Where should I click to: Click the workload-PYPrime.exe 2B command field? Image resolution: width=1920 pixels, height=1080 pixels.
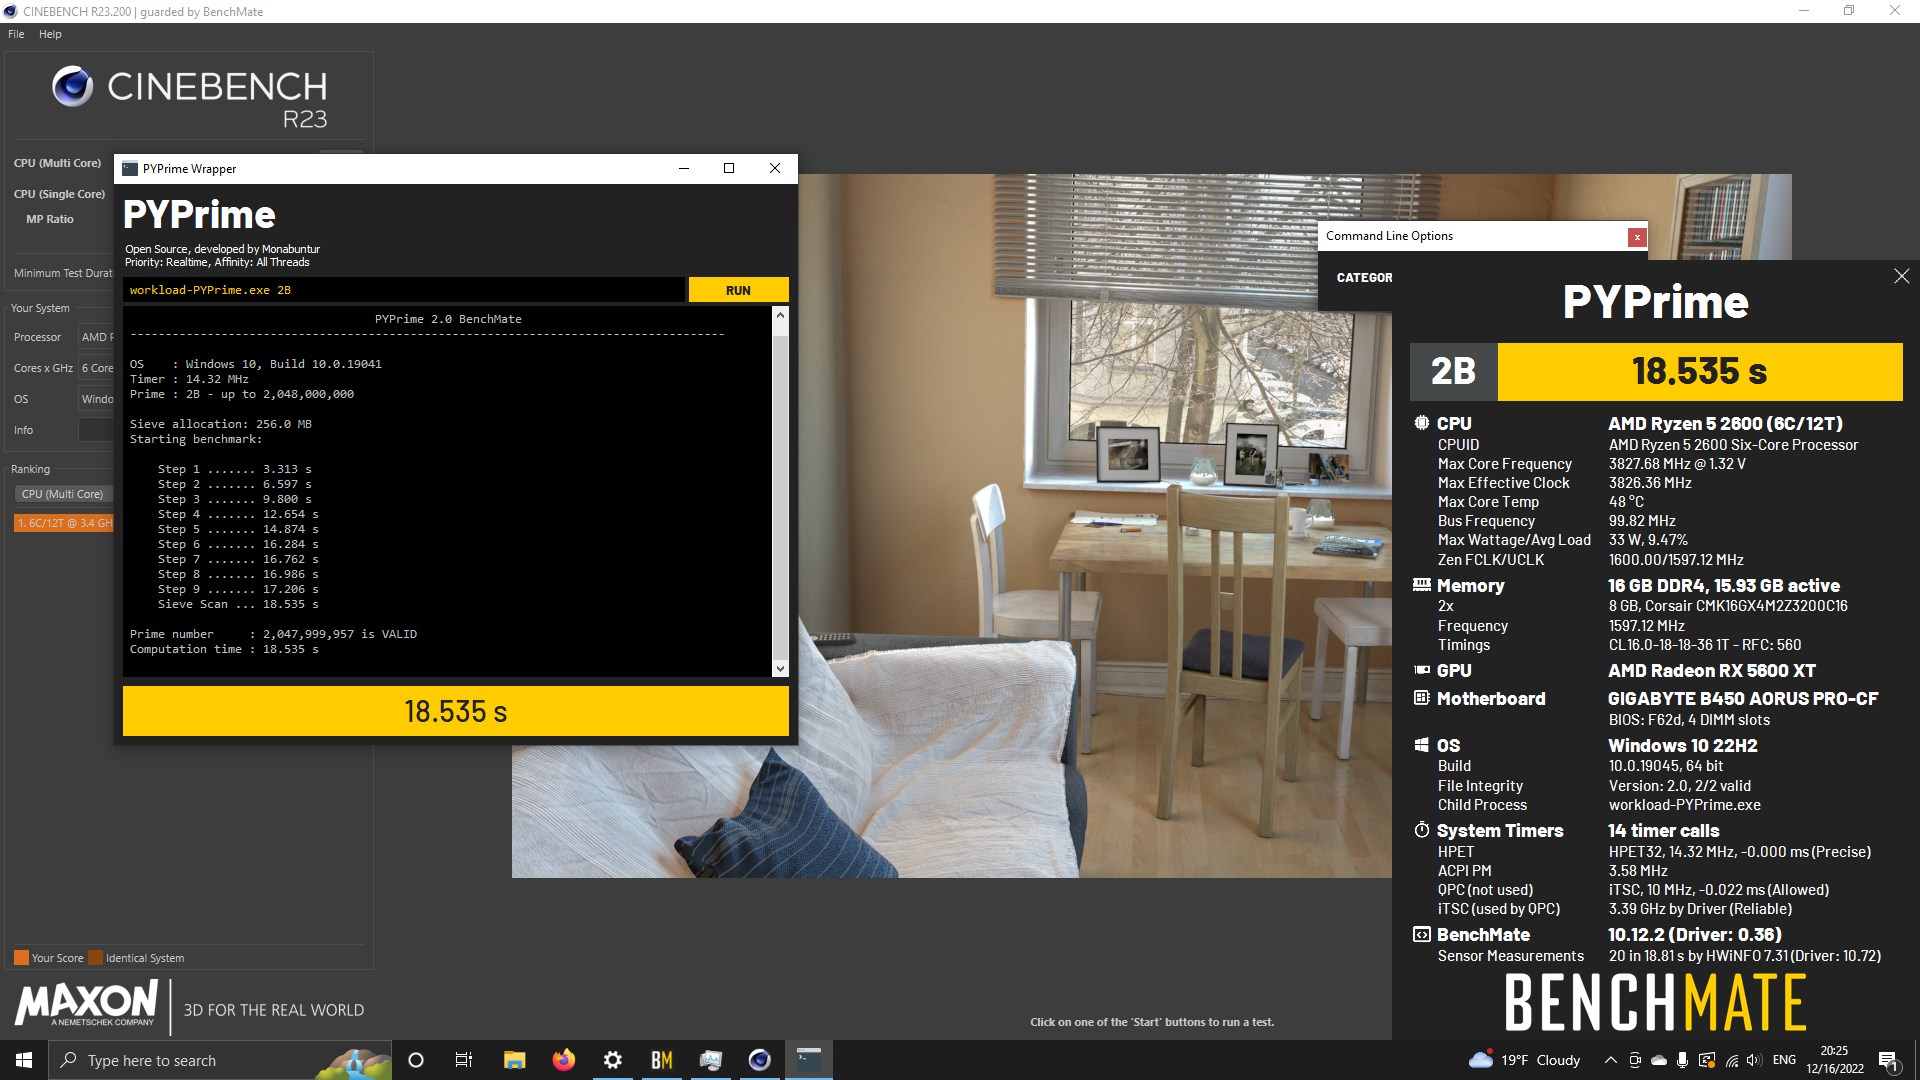(404, 290)
